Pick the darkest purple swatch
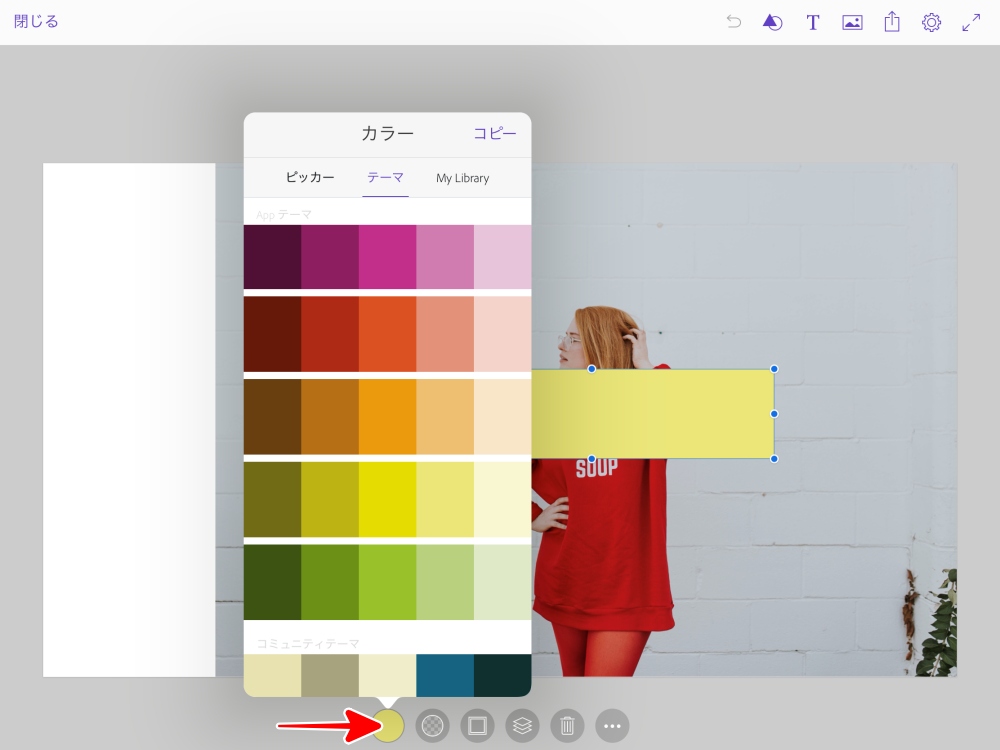The width and height of the screenshot is (1000, 750). click(272, 257)
